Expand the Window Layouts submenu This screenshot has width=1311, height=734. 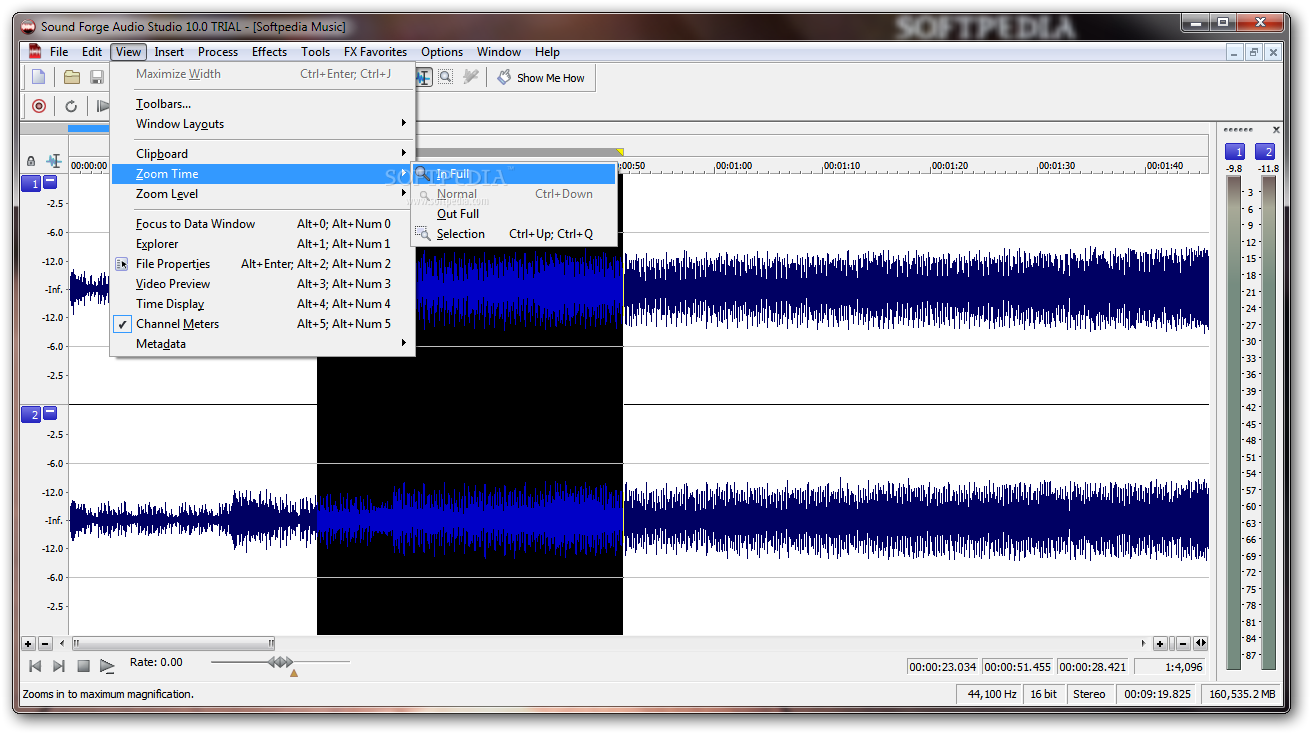(262, 124)
